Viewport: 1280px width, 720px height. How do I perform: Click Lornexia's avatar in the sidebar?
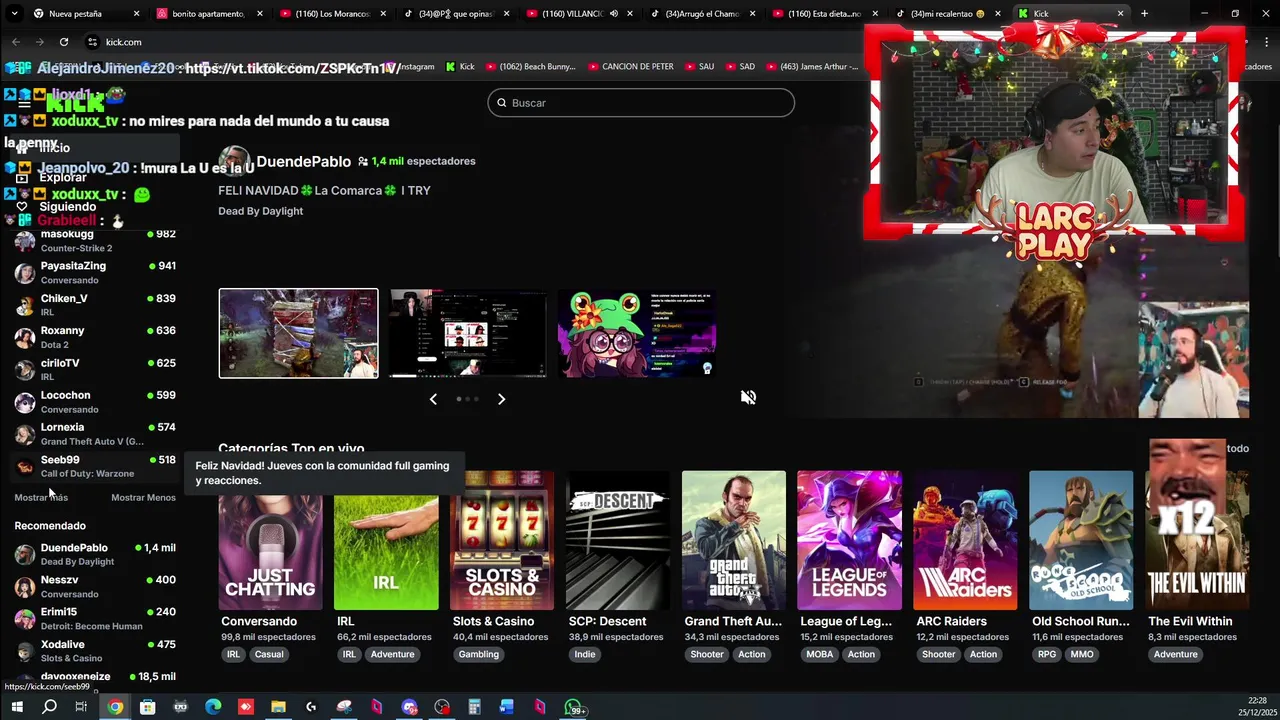tap(25, 434)
